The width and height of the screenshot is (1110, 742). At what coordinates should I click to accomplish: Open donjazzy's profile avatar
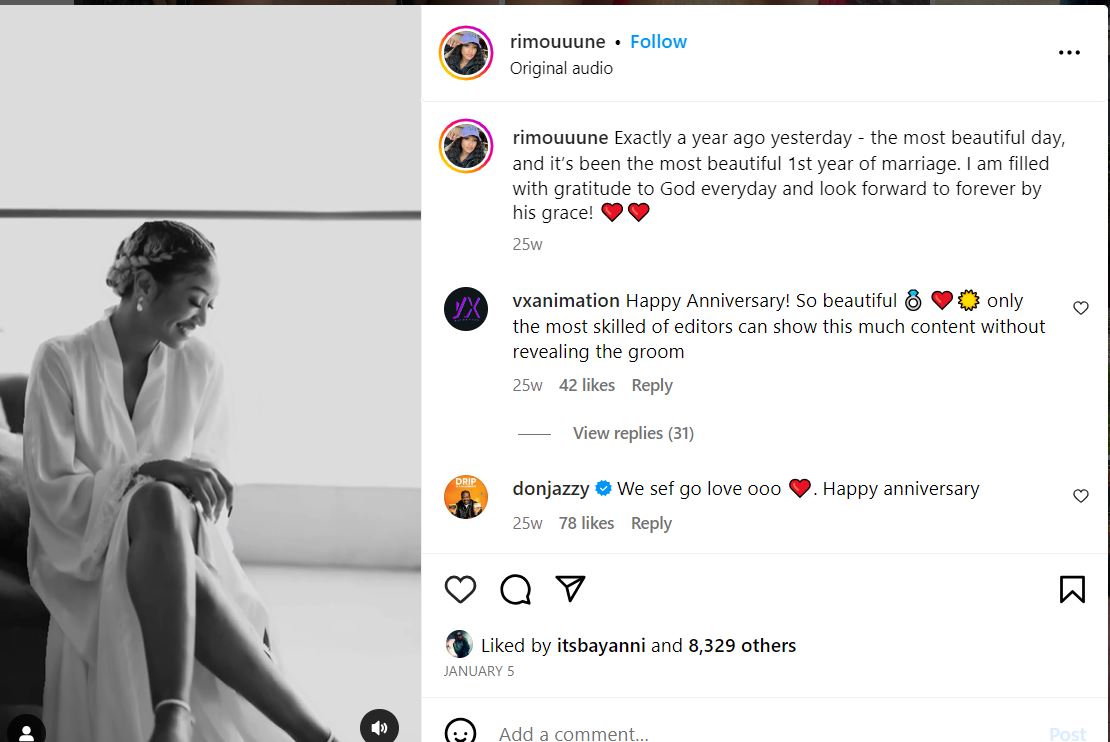(x=466, y=497)
